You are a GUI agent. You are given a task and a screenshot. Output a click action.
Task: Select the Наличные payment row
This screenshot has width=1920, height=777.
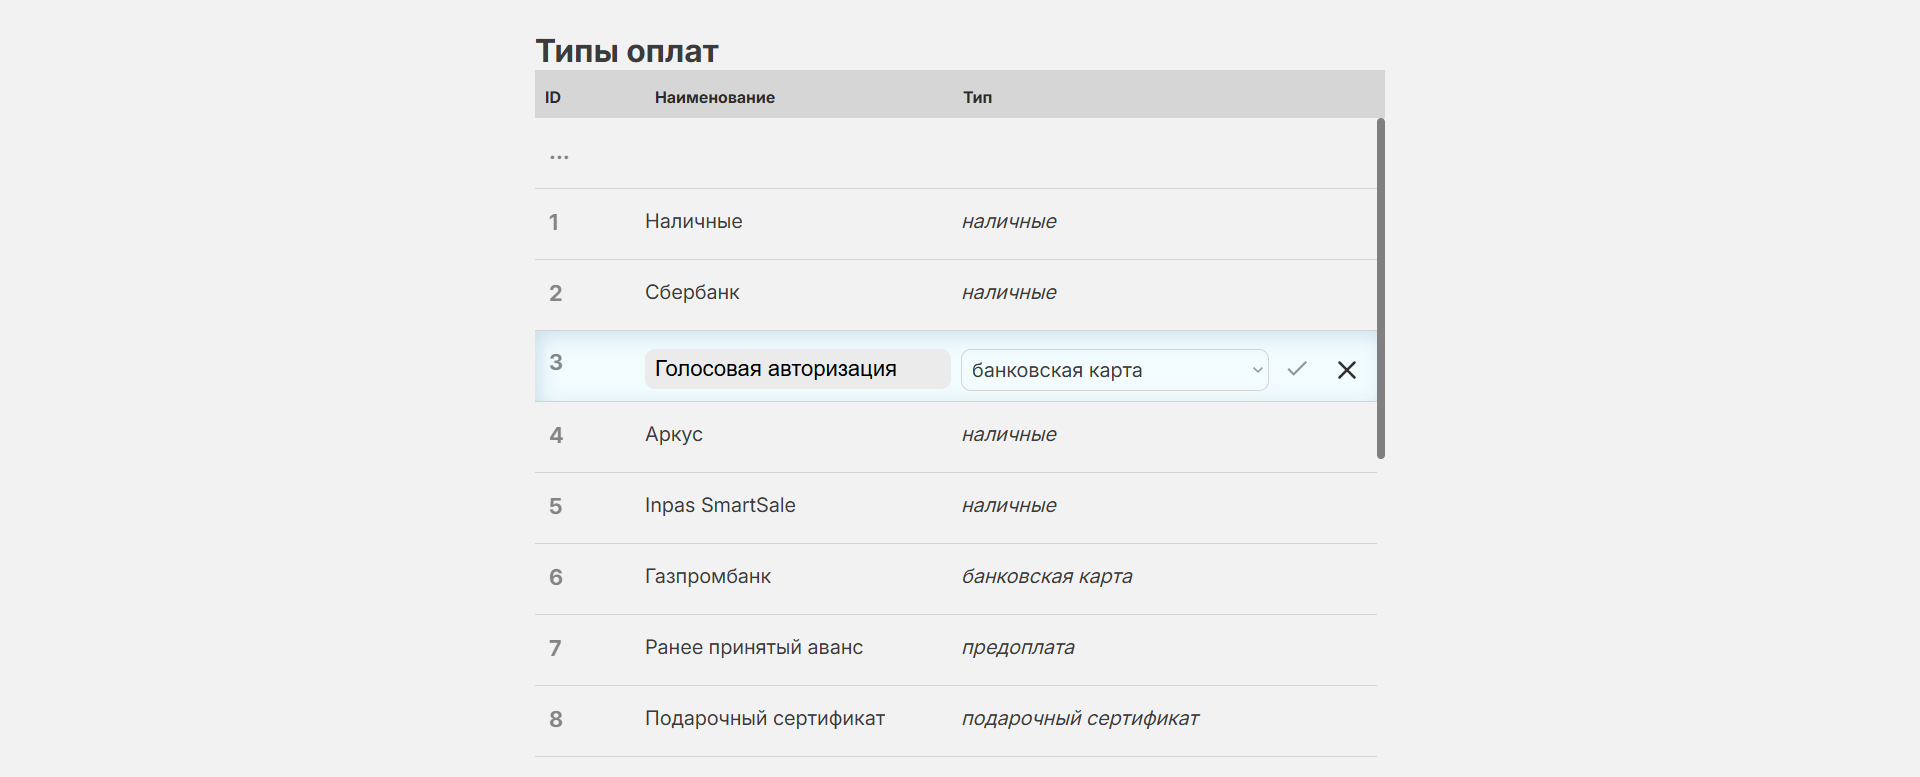pyautogui.click(x=693, y=222)
